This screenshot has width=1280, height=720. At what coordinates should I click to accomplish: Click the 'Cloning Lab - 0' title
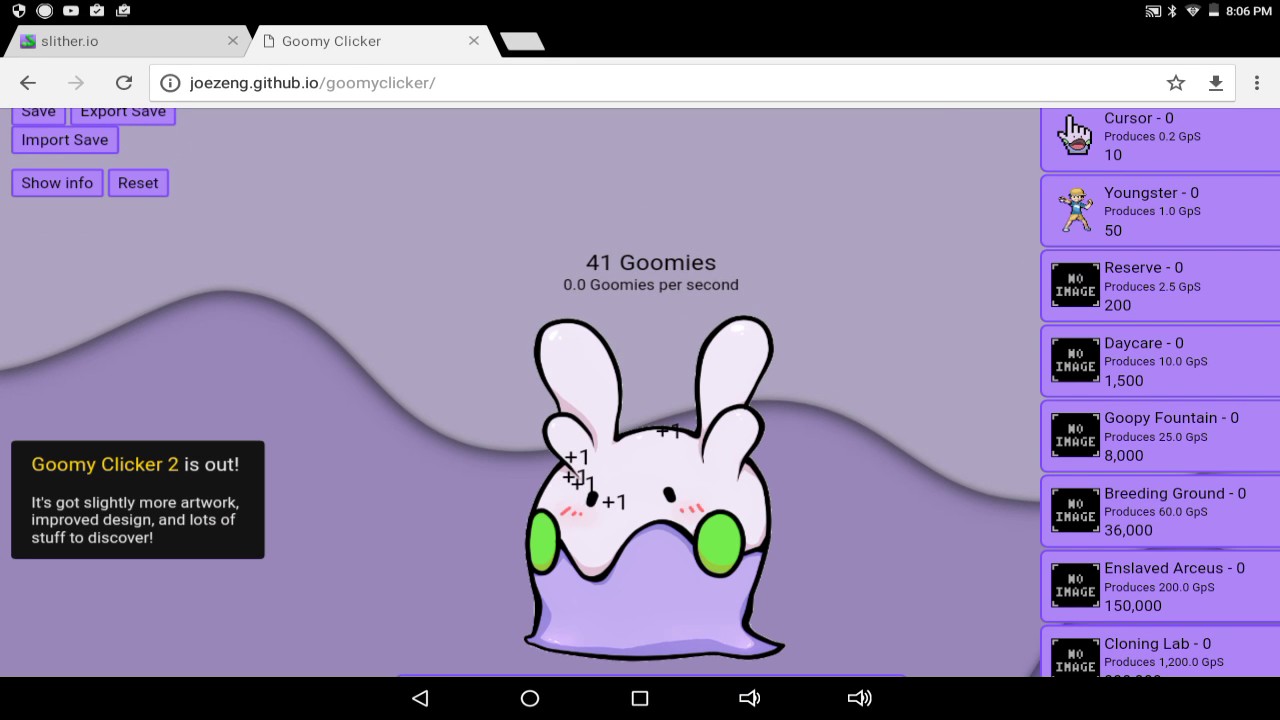pos(1157,644)
